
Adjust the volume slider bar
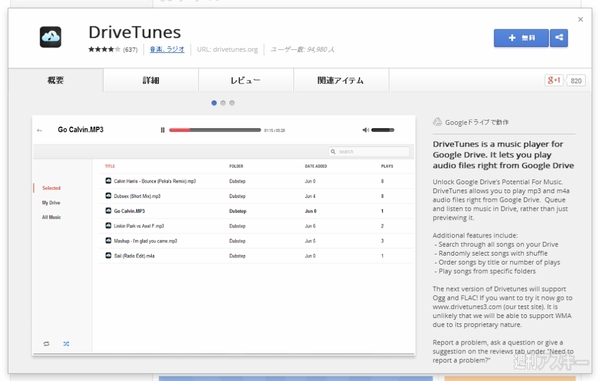[x=383, y=130]
